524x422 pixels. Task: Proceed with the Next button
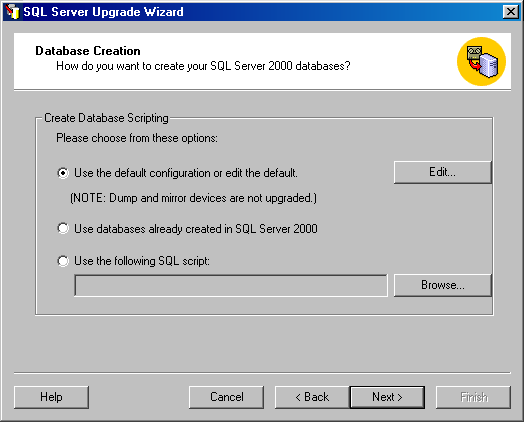coord(387,397)
